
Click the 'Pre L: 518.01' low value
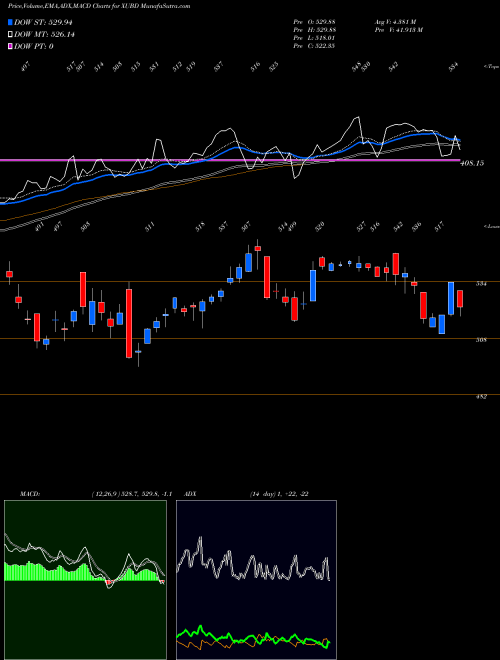tap(314, 38)
